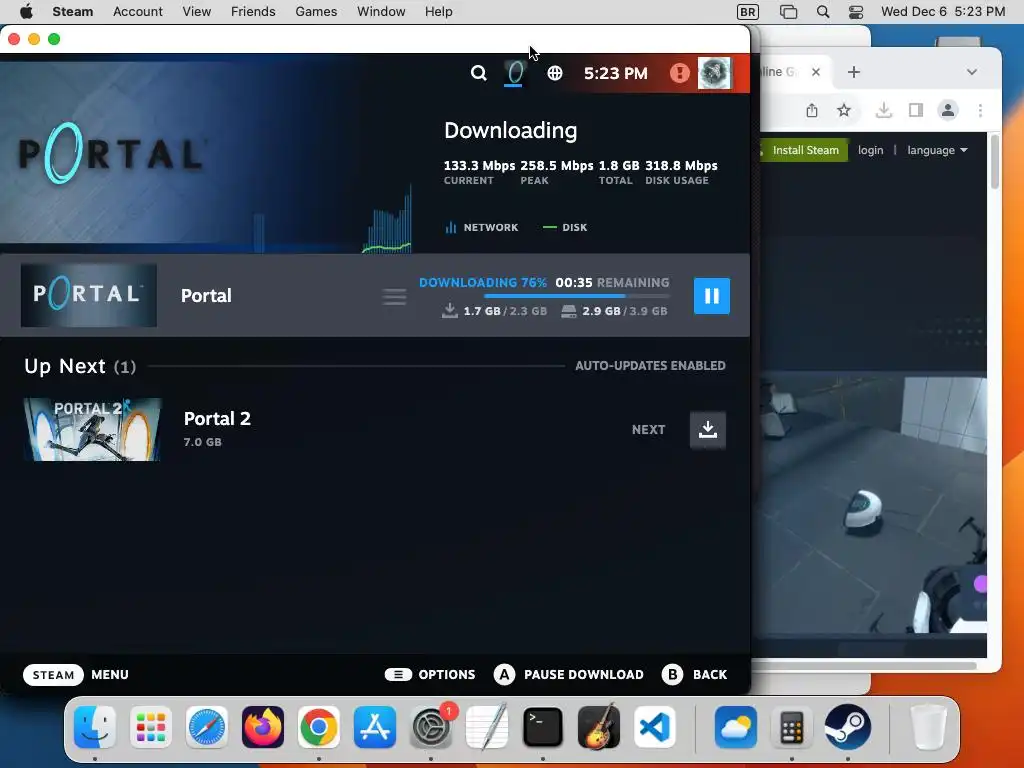Image resolution: width=1024 pixels, height=768 pixels.
Task: Open the Steam user avatar profile
Action: pyautogui.click(x=714, y=72)
